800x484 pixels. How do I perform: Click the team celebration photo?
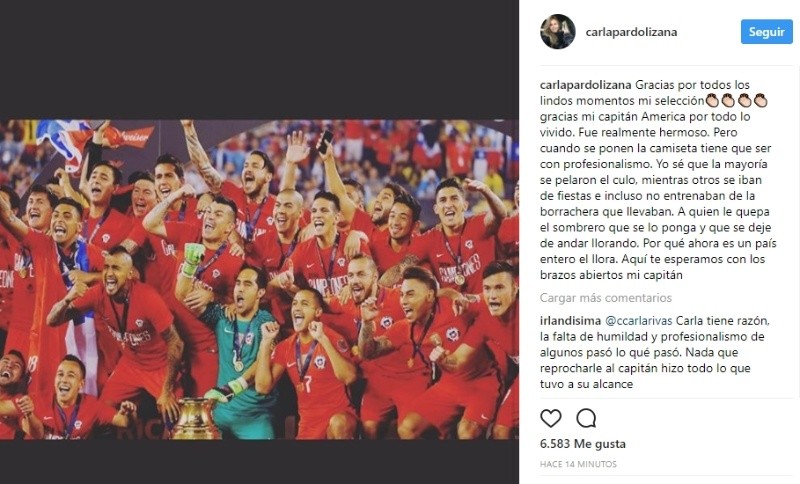tap(259, 279)
